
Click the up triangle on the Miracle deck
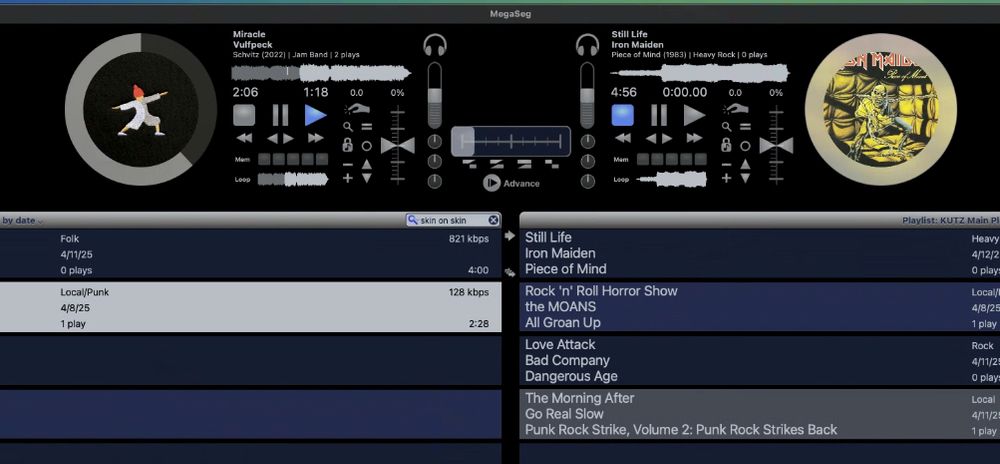[x=367, y=164]
